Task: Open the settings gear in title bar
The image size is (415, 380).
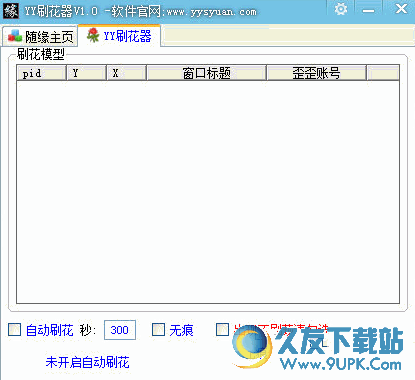Action: tap(341, 9)
